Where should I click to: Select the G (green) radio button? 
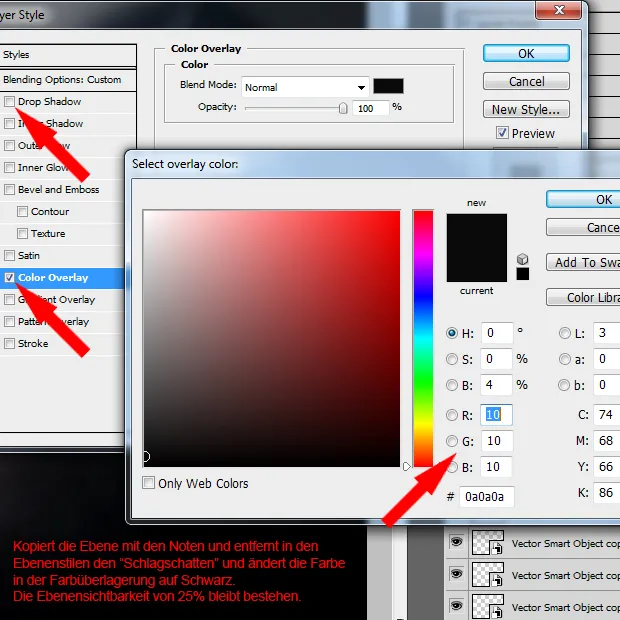click(452, 441)
